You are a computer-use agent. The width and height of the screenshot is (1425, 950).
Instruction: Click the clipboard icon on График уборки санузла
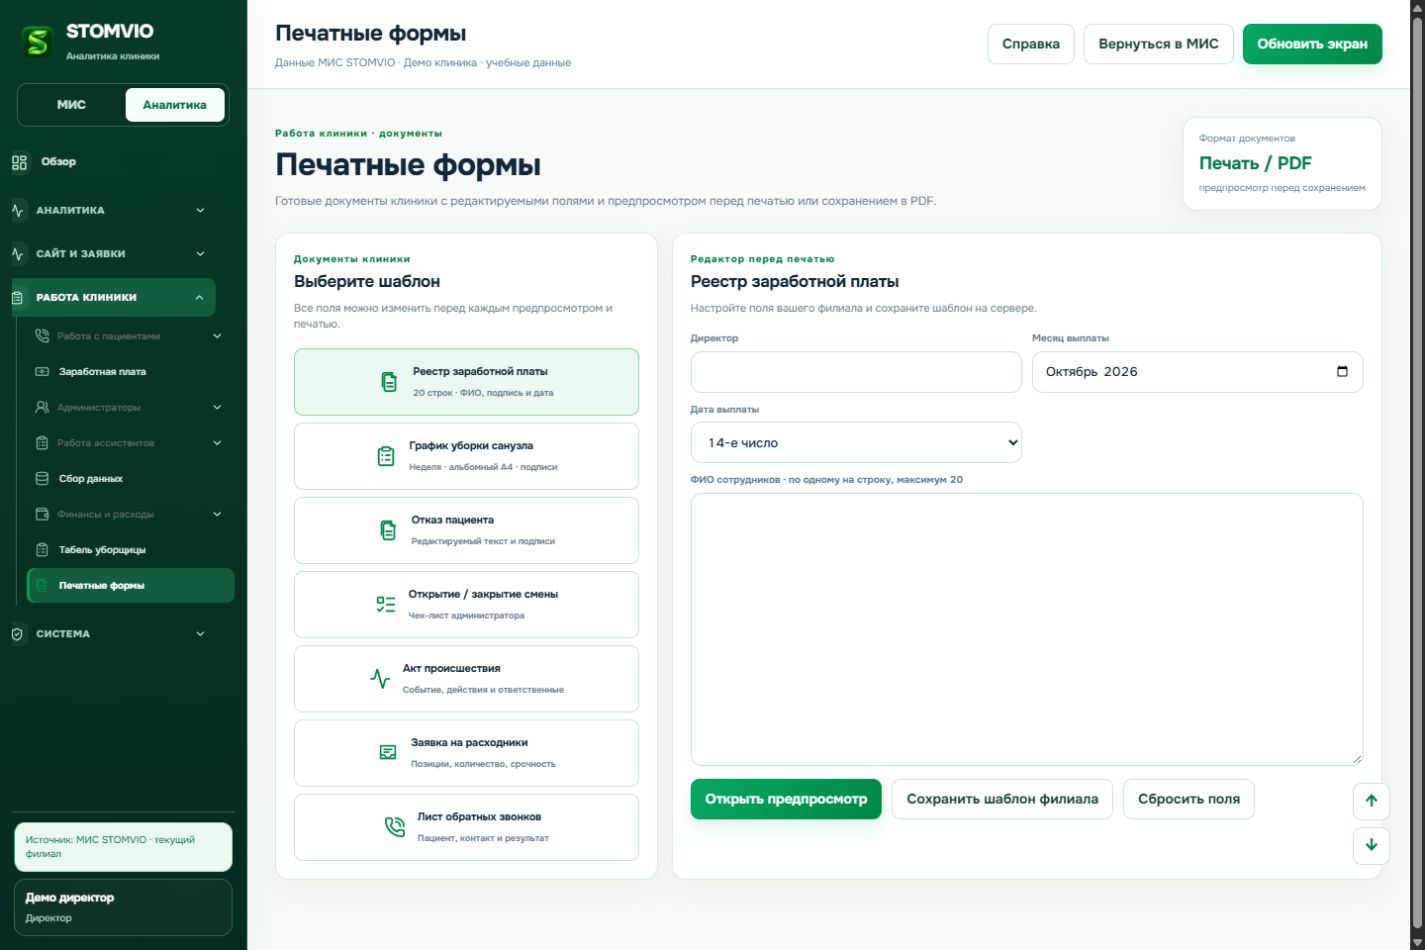385,456
